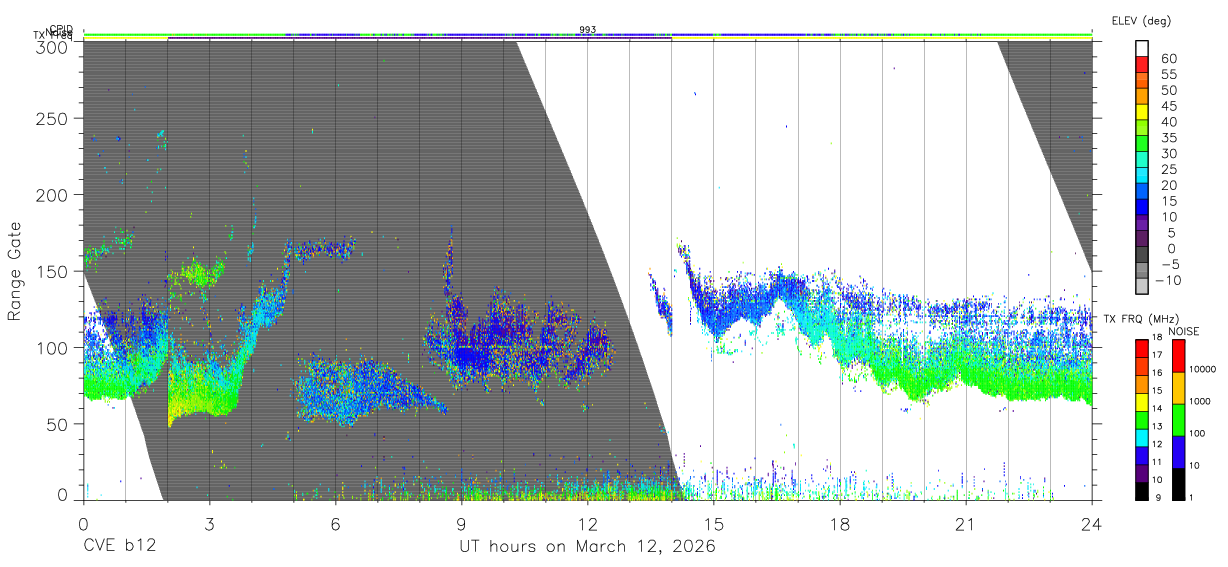Click the '18' hour tick on UT axis
Viewport: 1228px width, 567px height.
(x=839, y=524)
